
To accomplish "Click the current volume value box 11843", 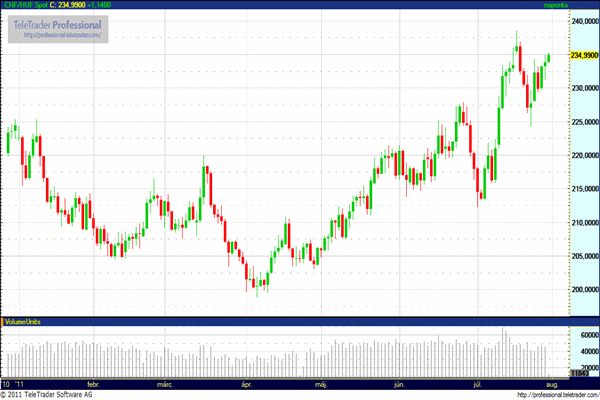I will [582, 373].
